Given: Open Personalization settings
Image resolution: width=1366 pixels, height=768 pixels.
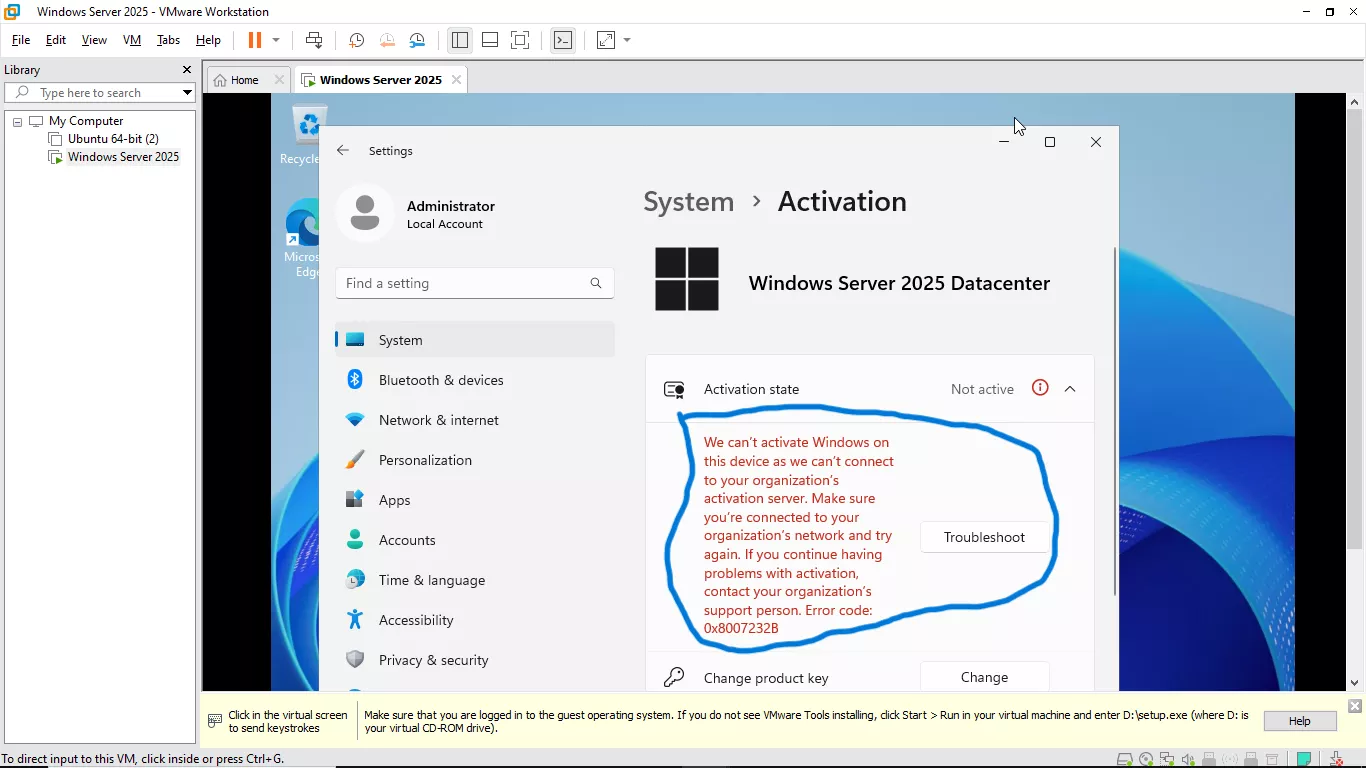Looking at the screenshot, I should [x=475, y=460].
